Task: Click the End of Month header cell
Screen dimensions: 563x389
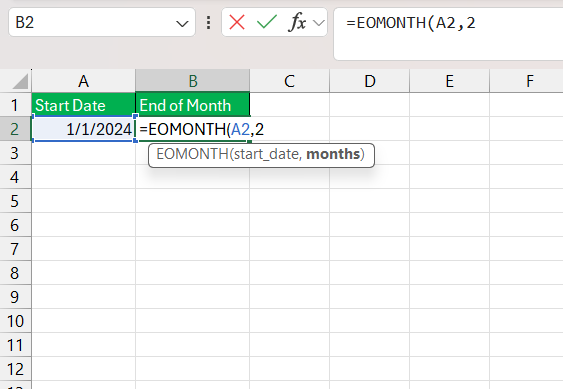Action: pos(192,105)
